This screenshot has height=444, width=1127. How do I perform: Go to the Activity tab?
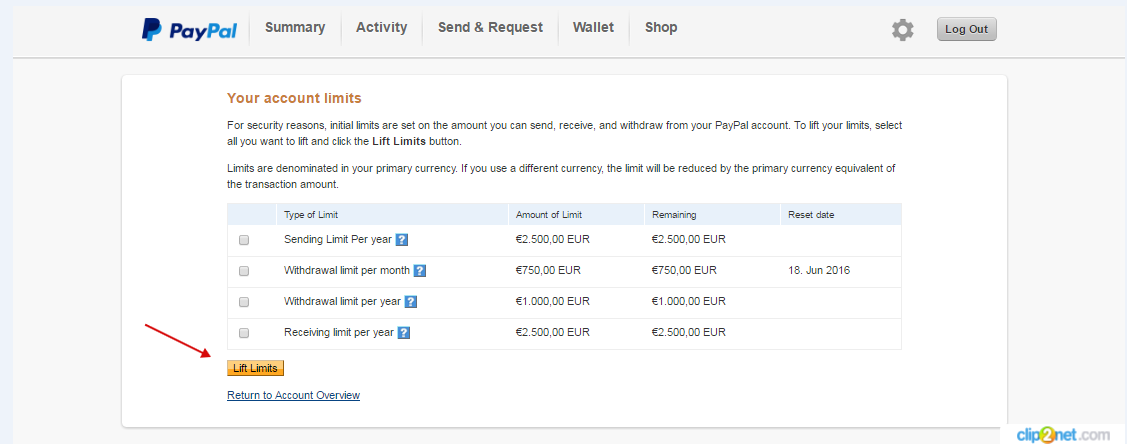point(382,27)
